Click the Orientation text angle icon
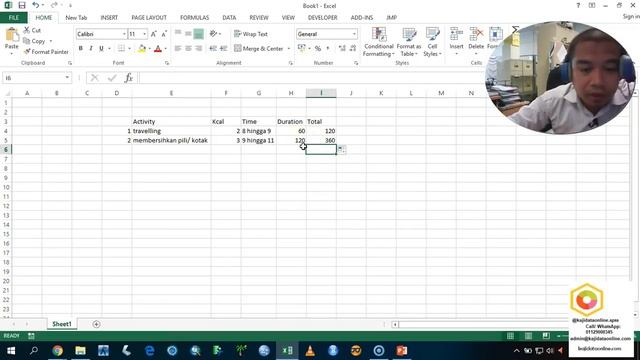This screenshot has height=360, width=640. tap(213, 34)
